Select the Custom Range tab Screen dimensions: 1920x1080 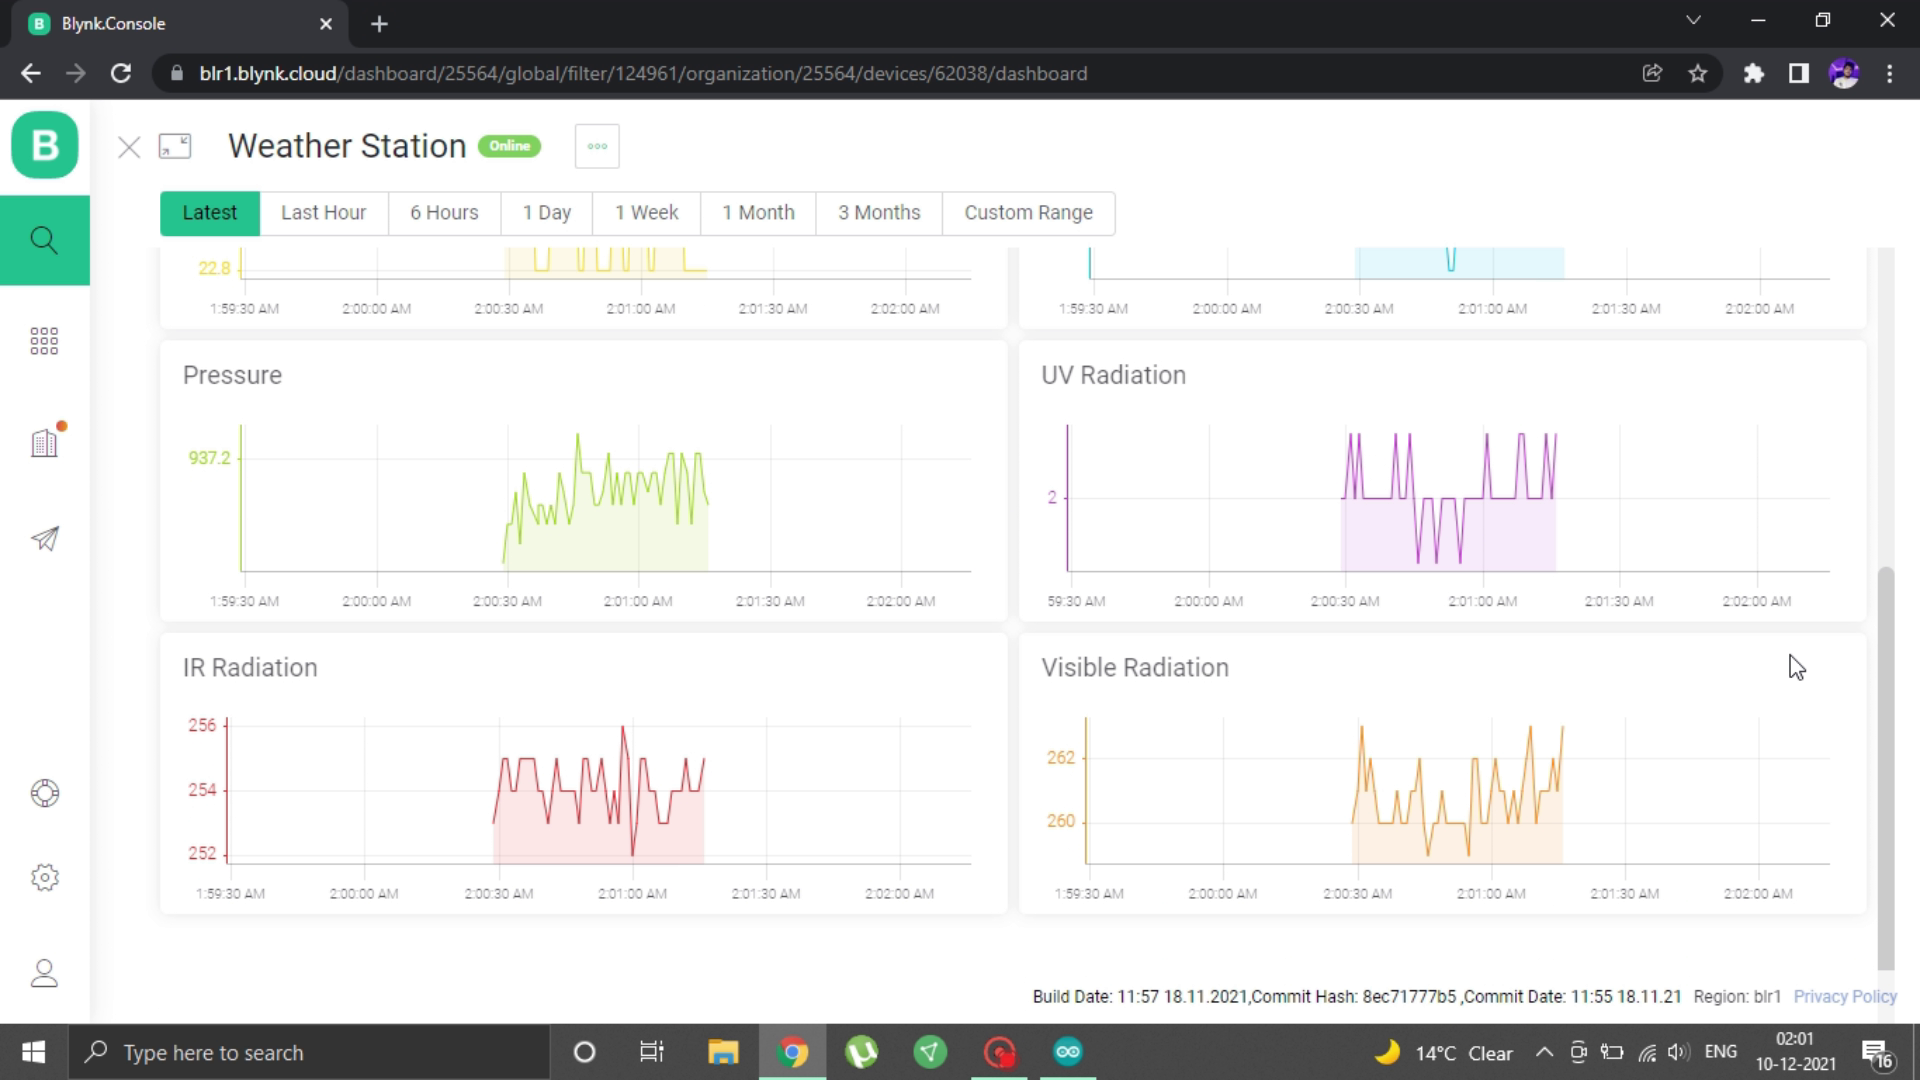point(1028,213)
